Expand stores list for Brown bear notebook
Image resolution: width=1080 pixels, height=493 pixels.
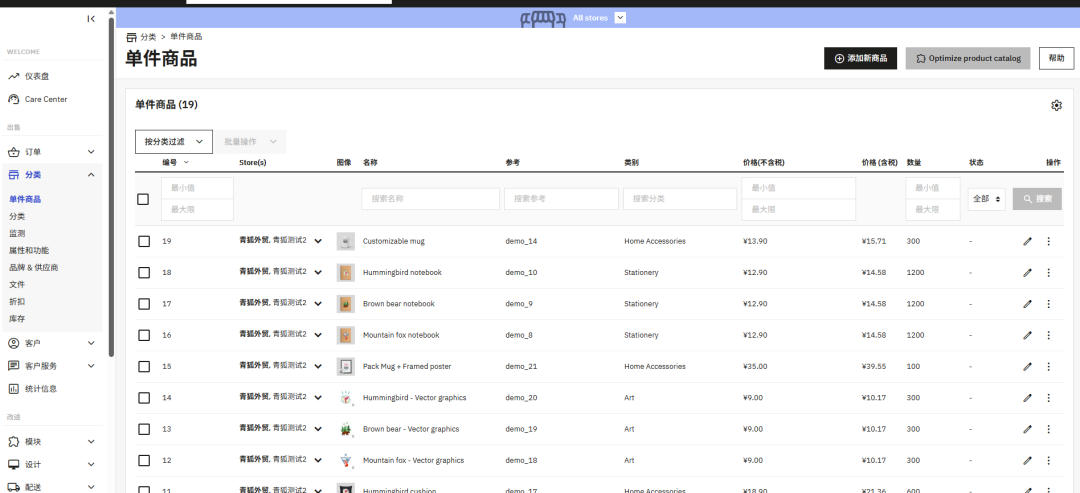[318, 304]
